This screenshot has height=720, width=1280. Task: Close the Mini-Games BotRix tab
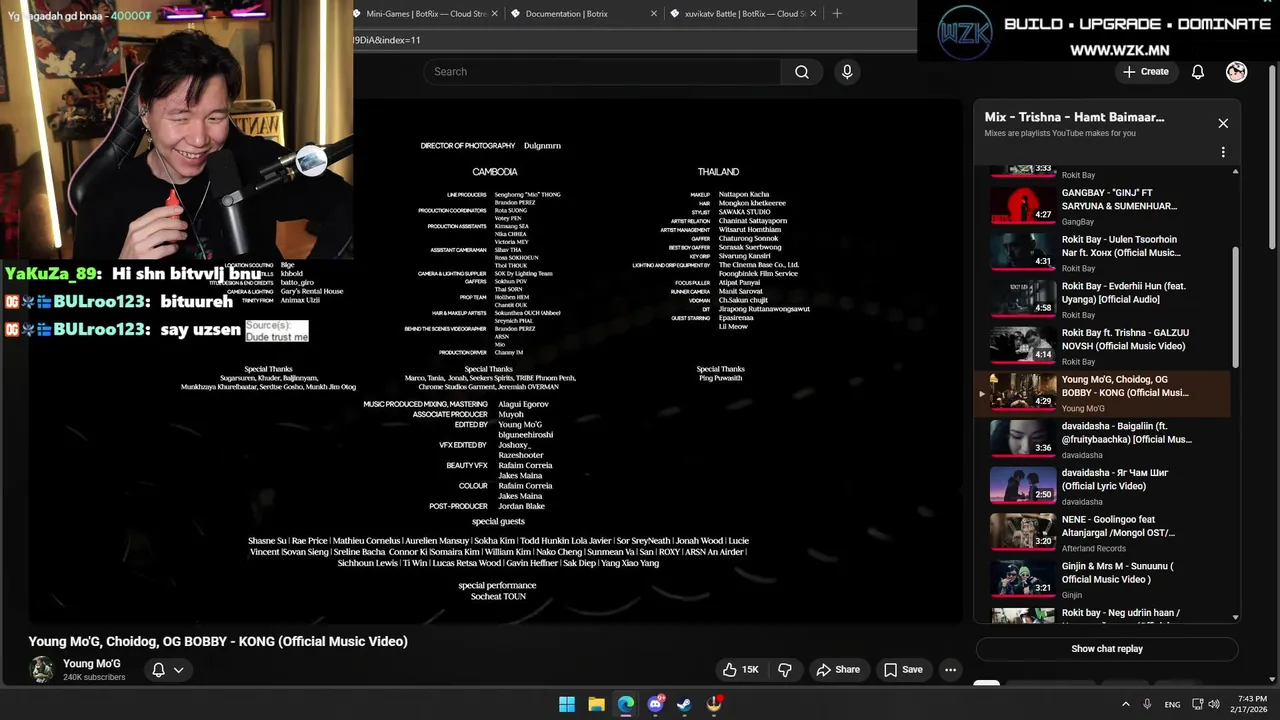click(x=497, y=14)
